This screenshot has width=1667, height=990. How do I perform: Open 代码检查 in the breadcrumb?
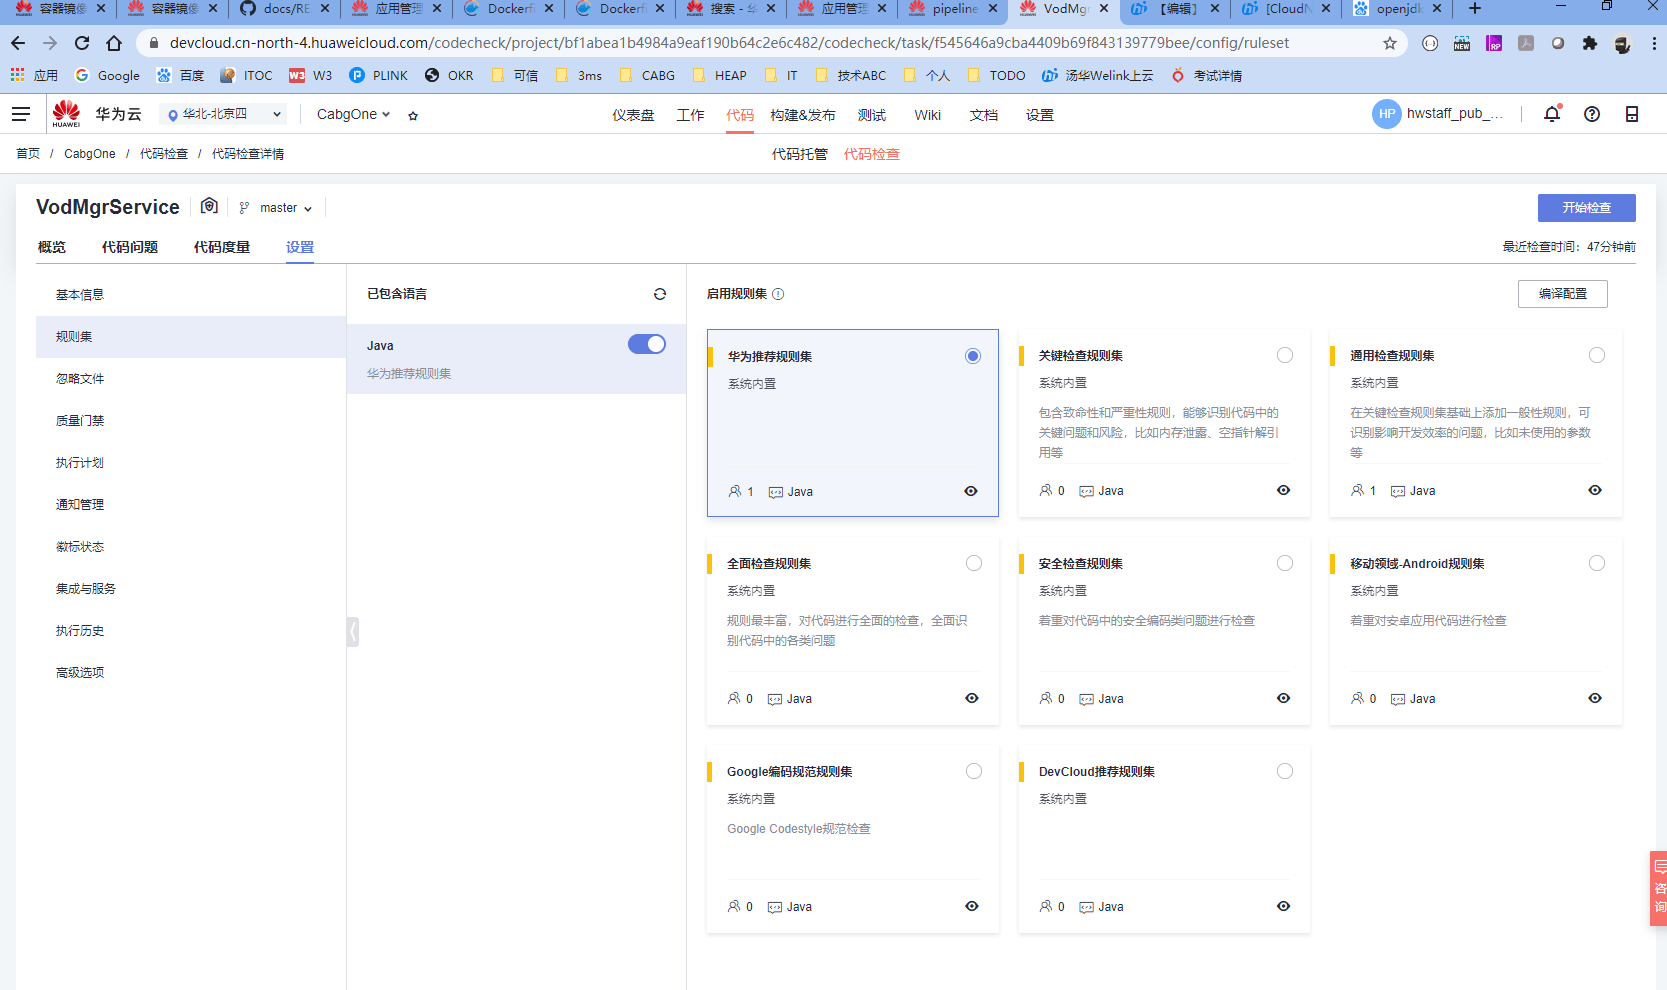pyautogui.click(x=164, y=154)
